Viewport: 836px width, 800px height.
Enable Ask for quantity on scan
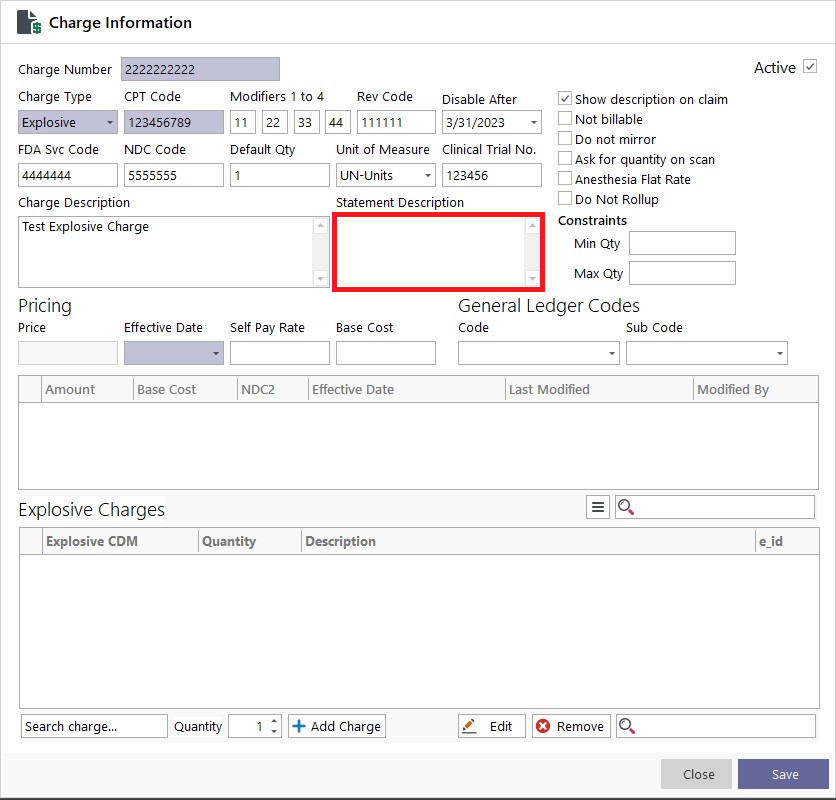[x=565, y=158]
